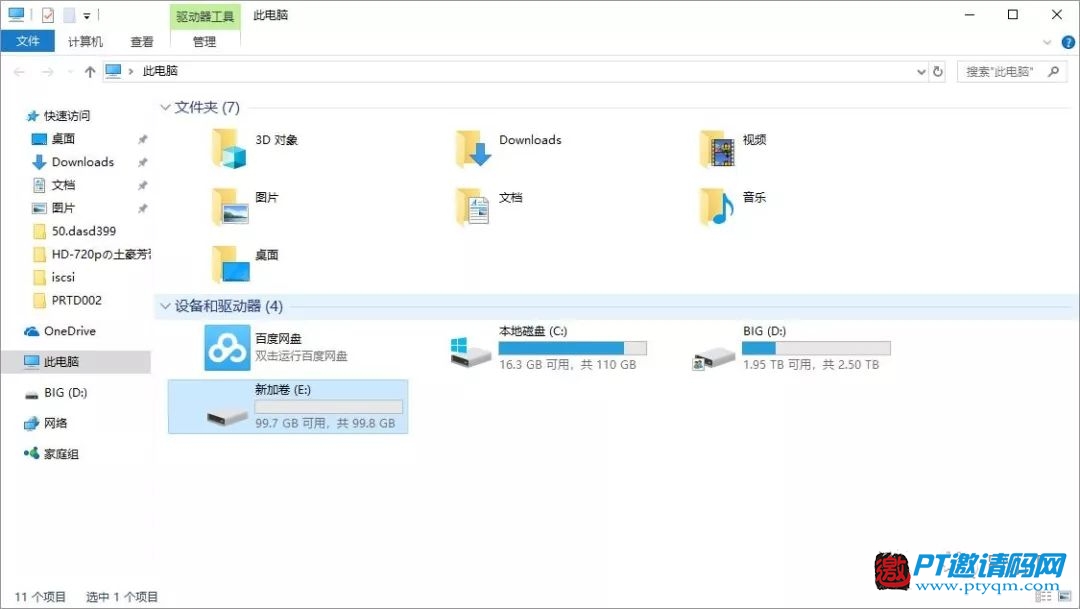The width and height of the screenshot is (1080, 609).
Task: Select 此电脑 in the navigation pane
Action: point(76,362)
